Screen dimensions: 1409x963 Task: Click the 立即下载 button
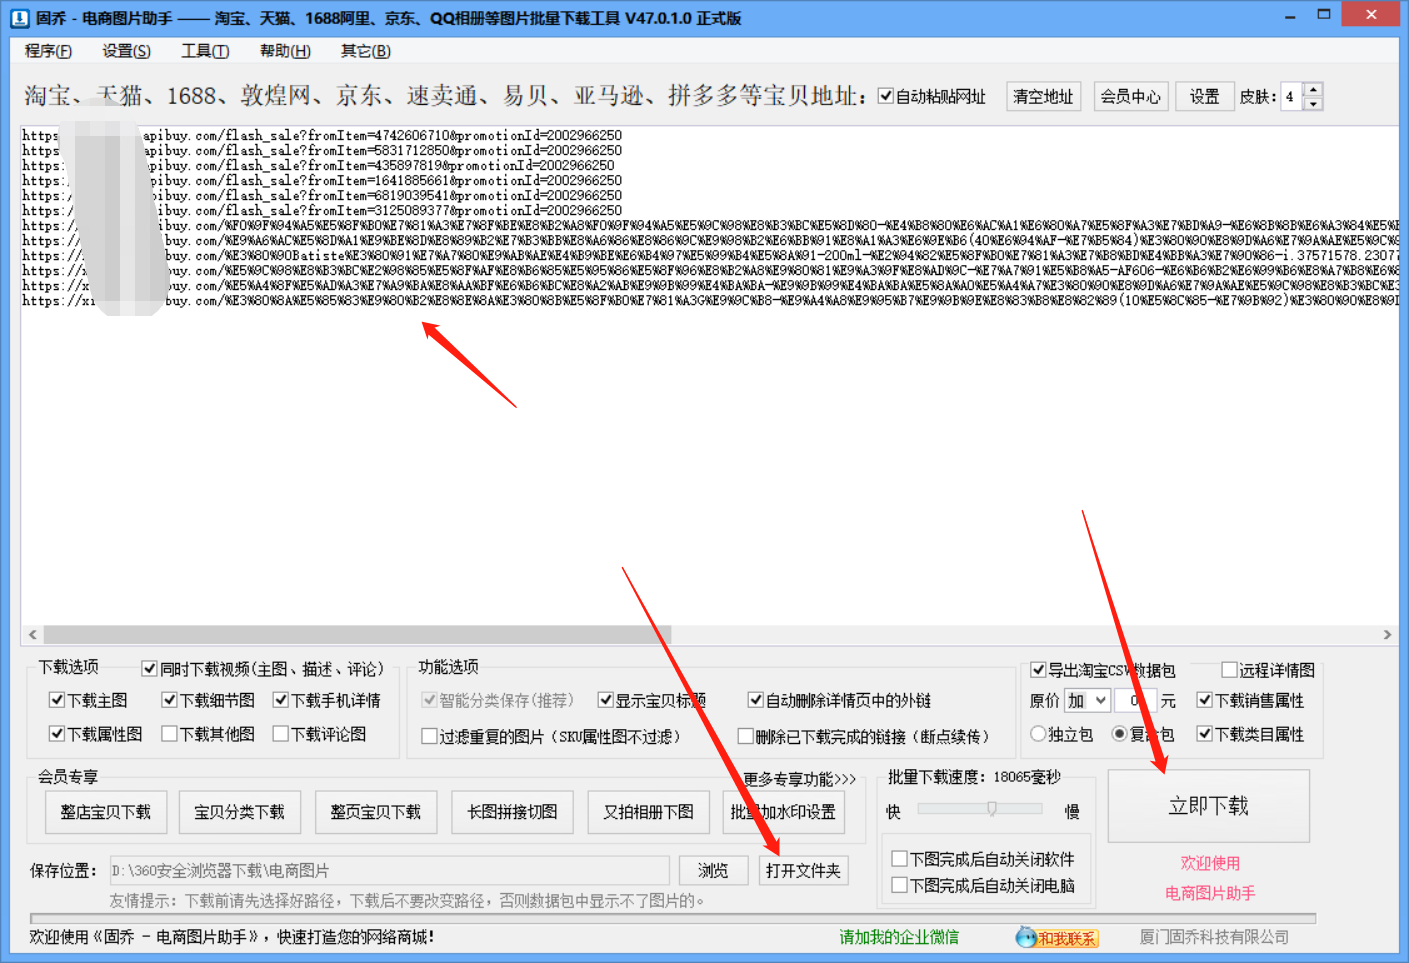1209,806
